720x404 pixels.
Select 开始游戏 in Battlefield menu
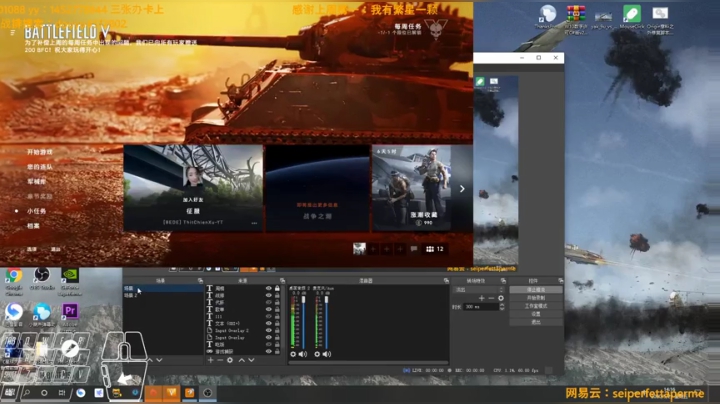pyautogui.click(x=39, y=152)
